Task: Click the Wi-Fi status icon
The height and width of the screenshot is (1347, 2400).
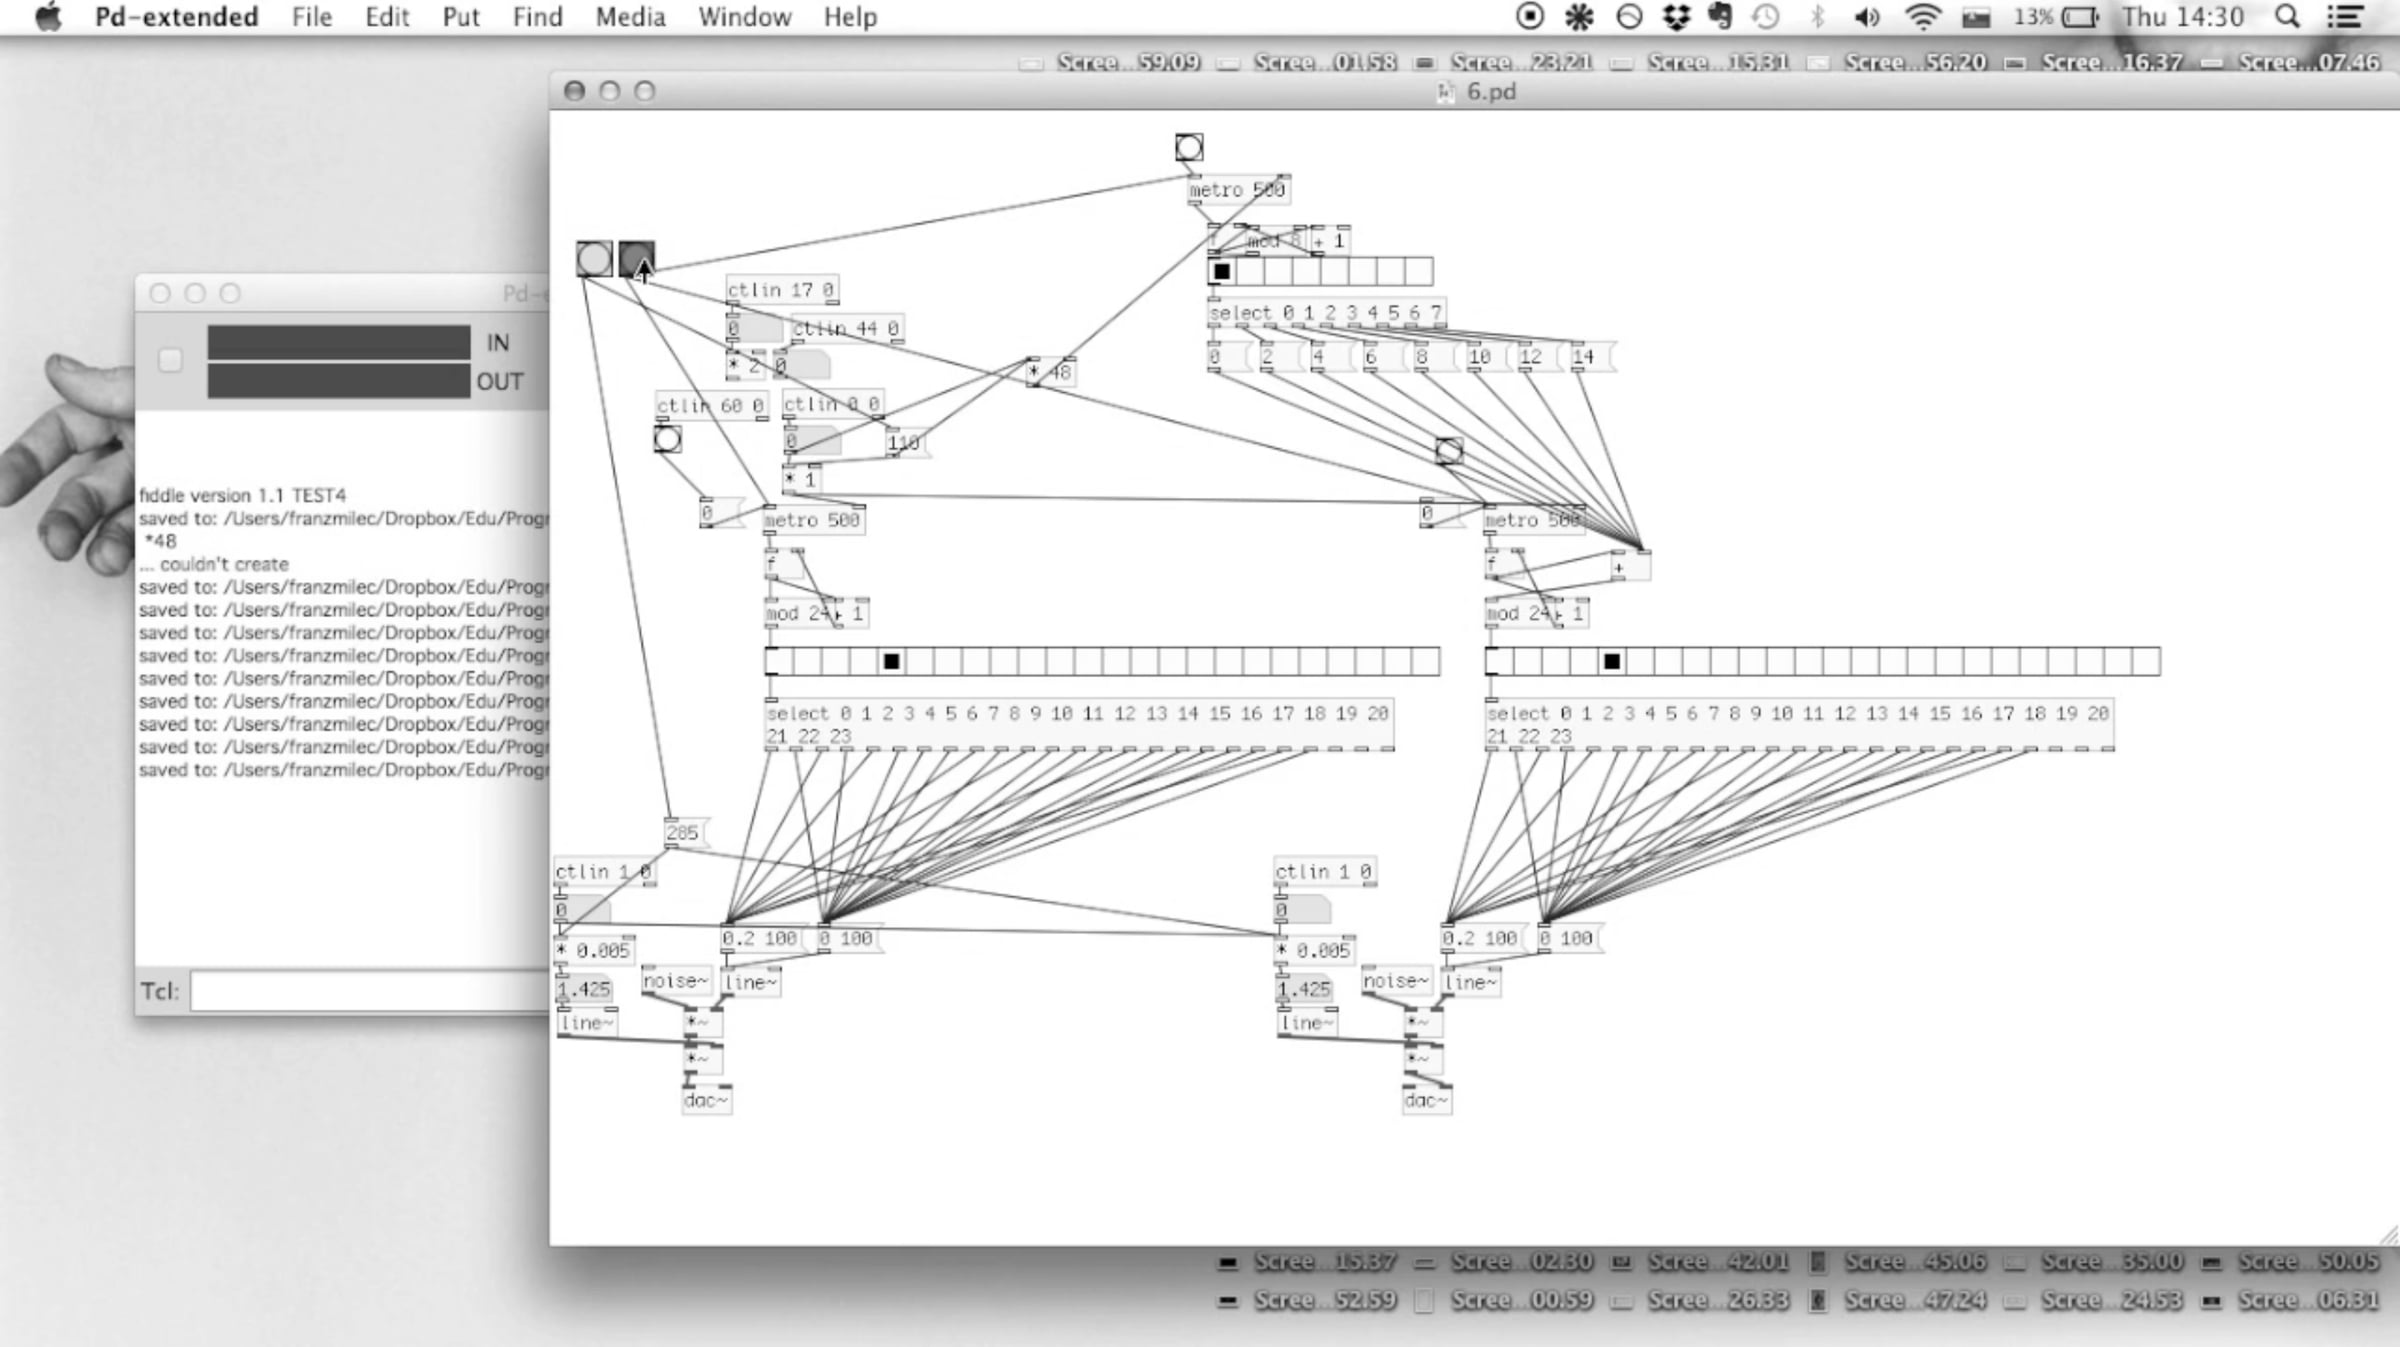Action: click(x=1921, y=17)
